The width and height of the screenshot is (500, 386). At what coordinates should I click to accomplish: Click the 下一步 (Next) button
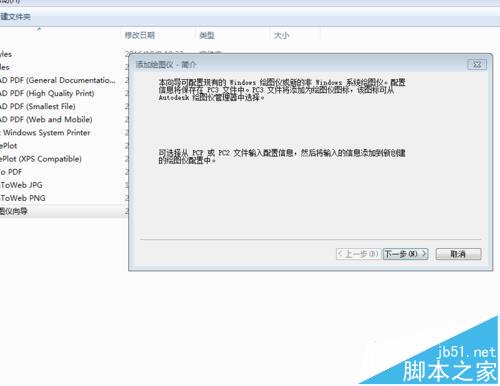pyautogui.click(x=406, y=254)
